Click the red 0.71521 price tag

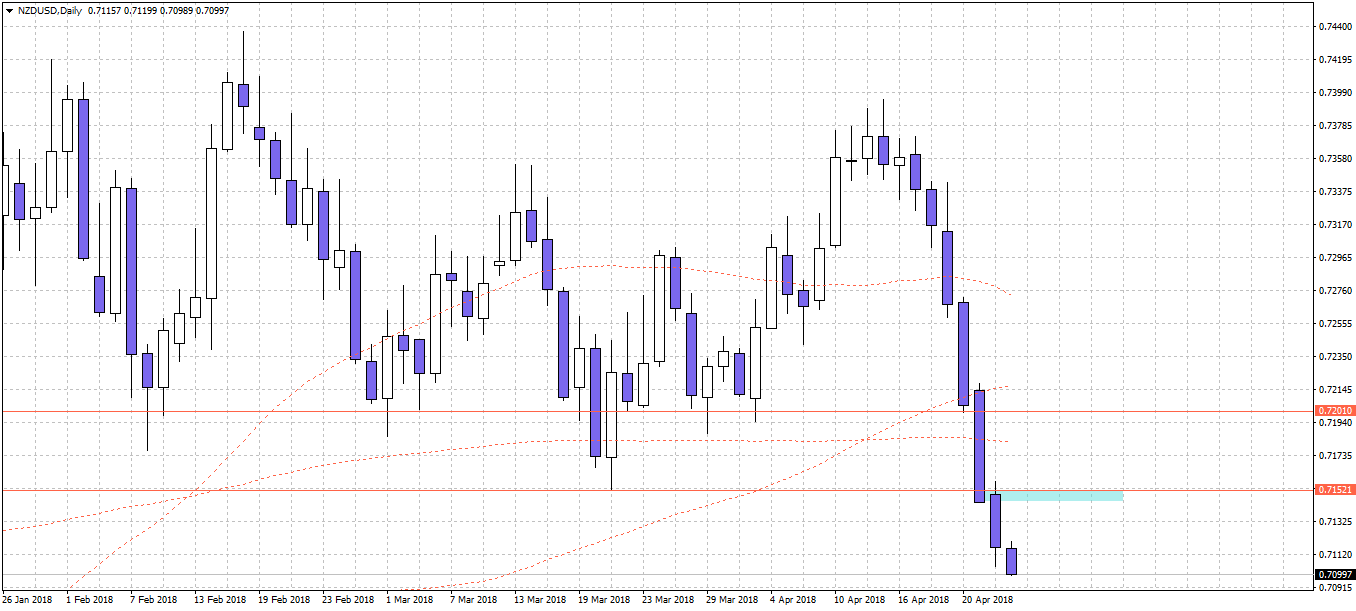1336,490
